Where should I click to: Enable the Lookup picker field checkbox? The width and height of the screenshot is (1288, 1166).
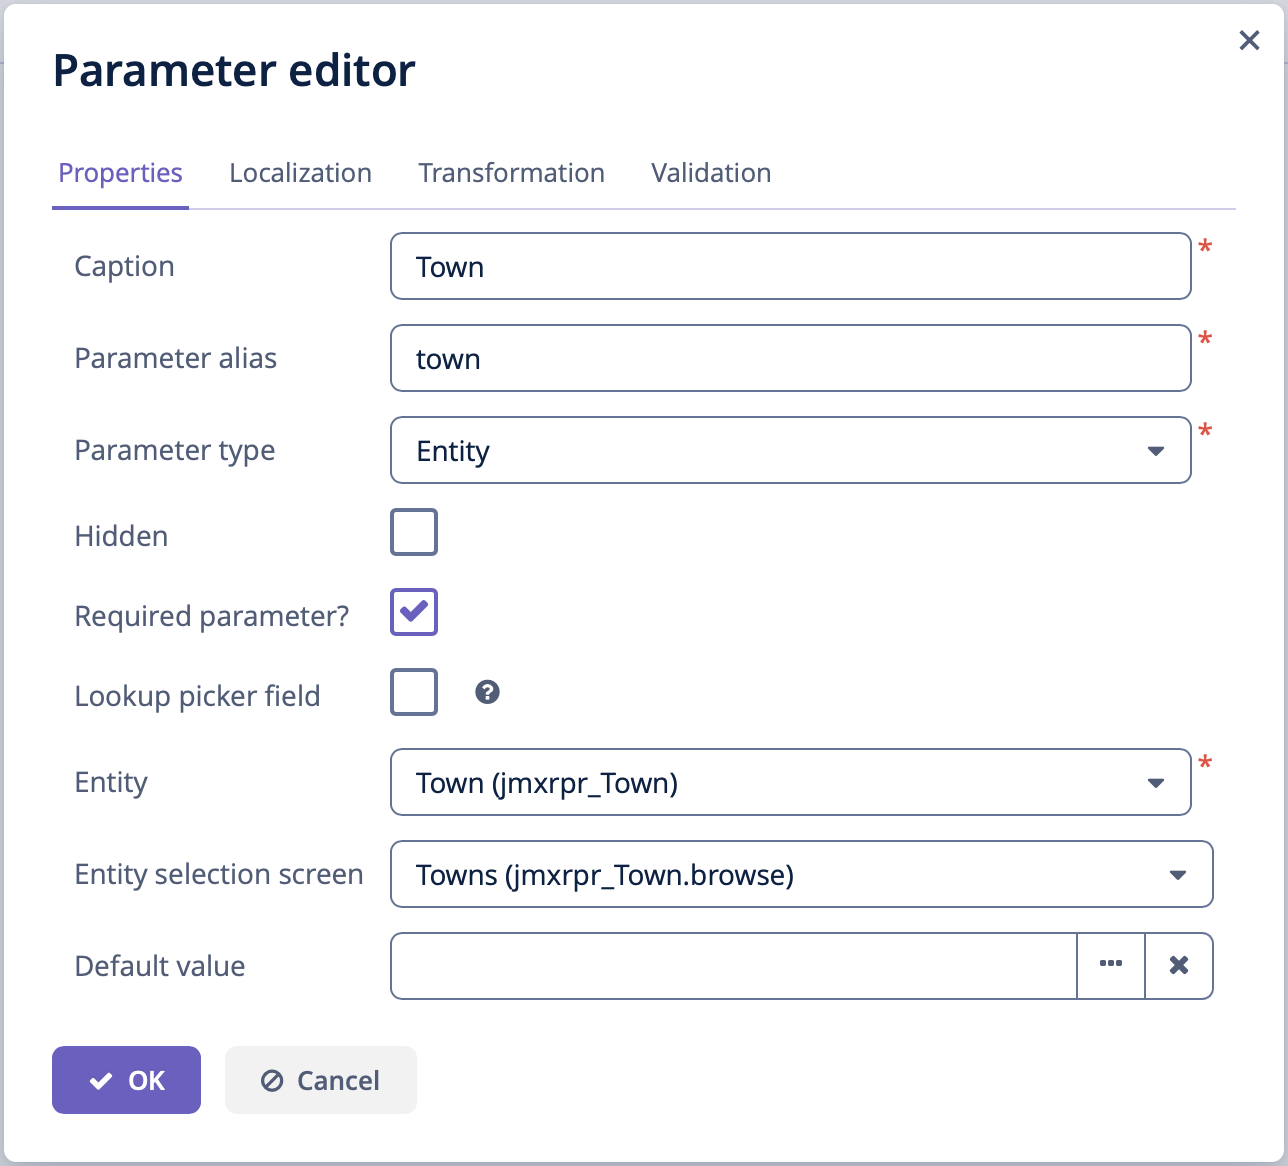tap(414, 692)
